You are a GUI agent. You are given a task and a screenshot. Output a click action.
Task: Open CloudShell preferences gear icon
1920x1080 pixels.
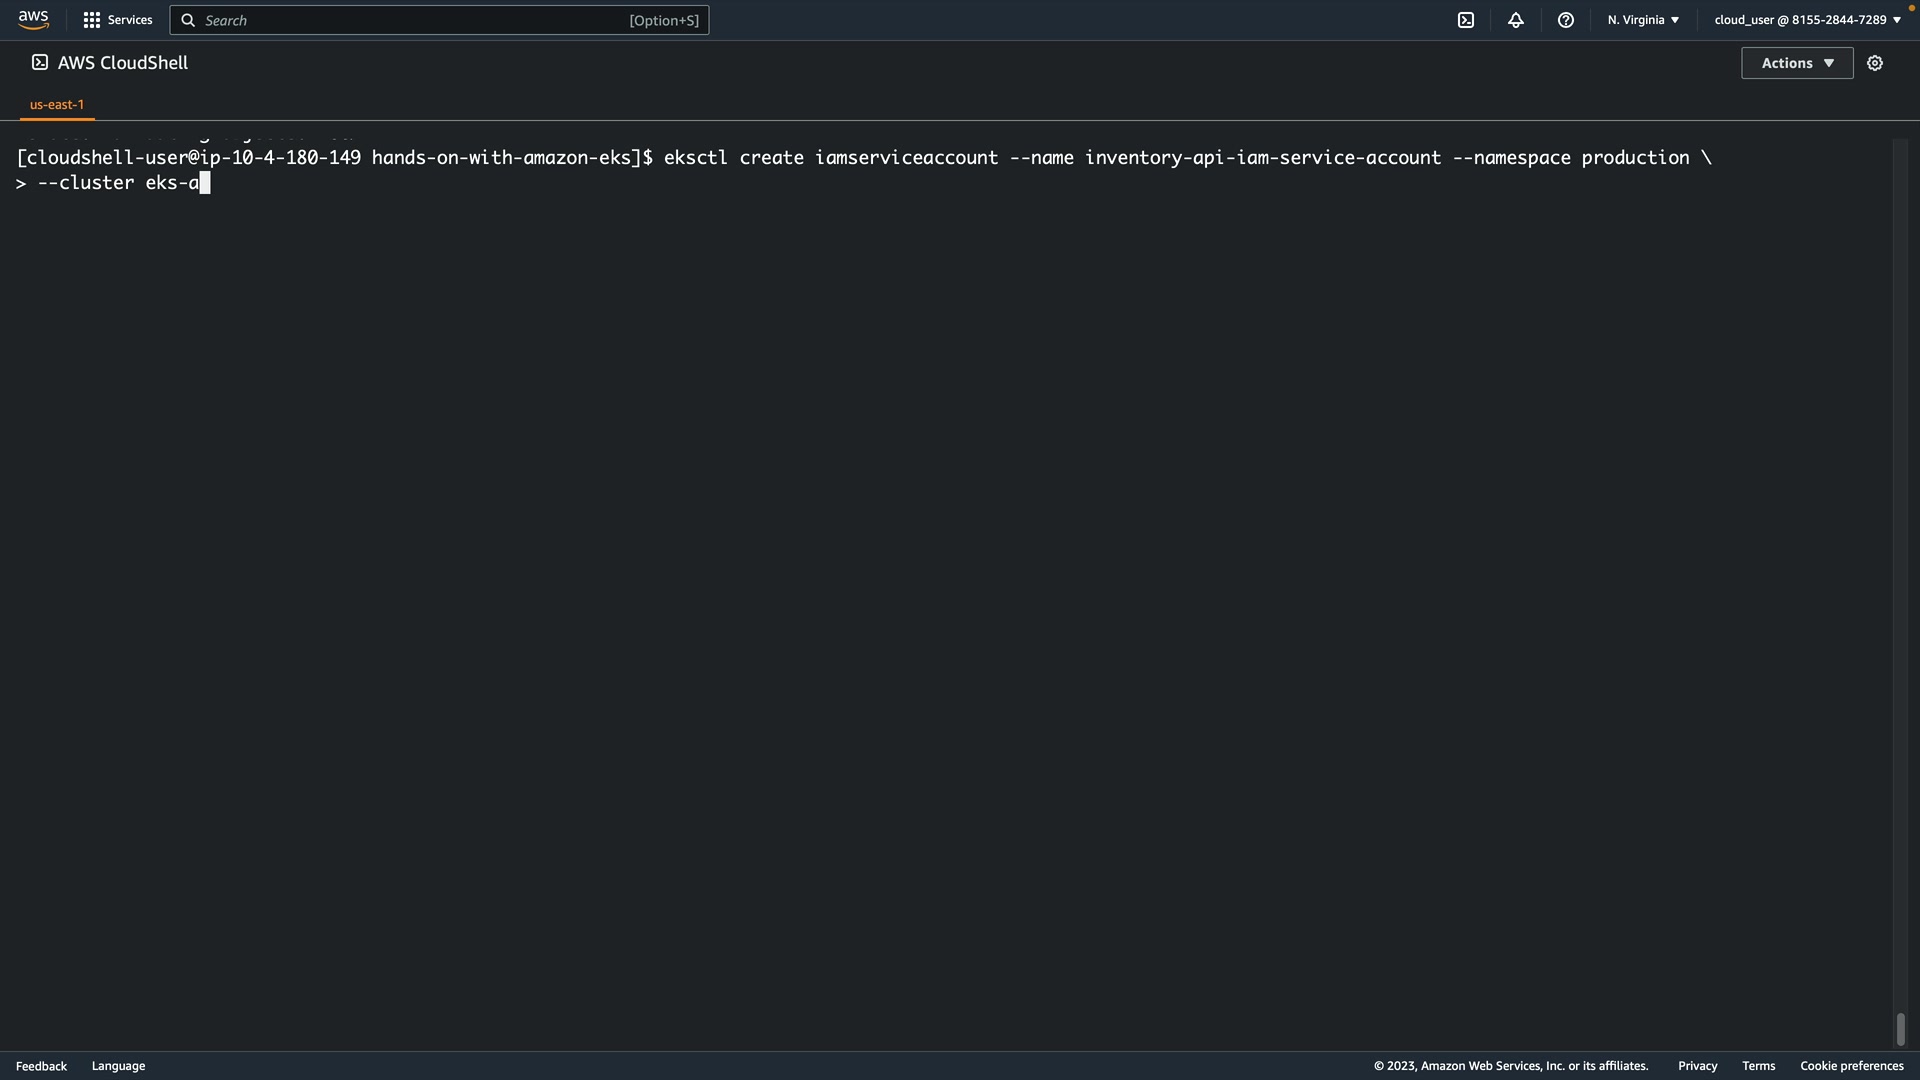coord(1875,63)
